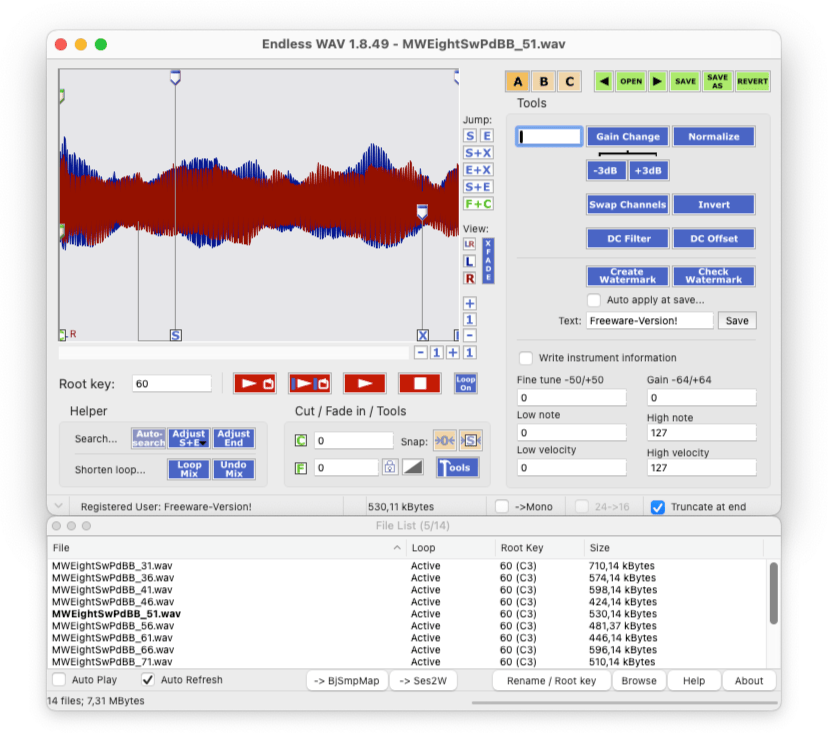Screen dimensions: 828x733
Task: Show only the right channel R view
Action: pos(469,278)
